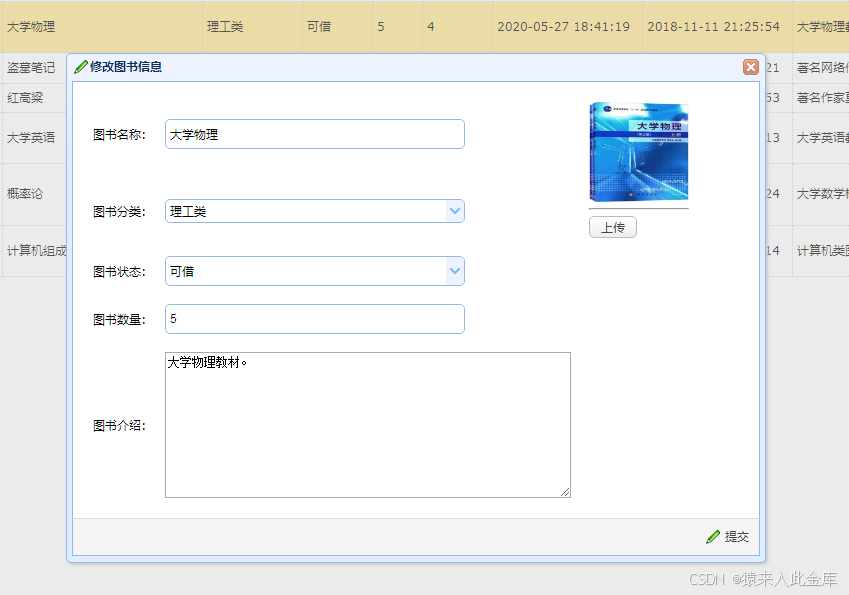
Task: Click the pencil icon in dialog title
Action: tap(81, 67)
